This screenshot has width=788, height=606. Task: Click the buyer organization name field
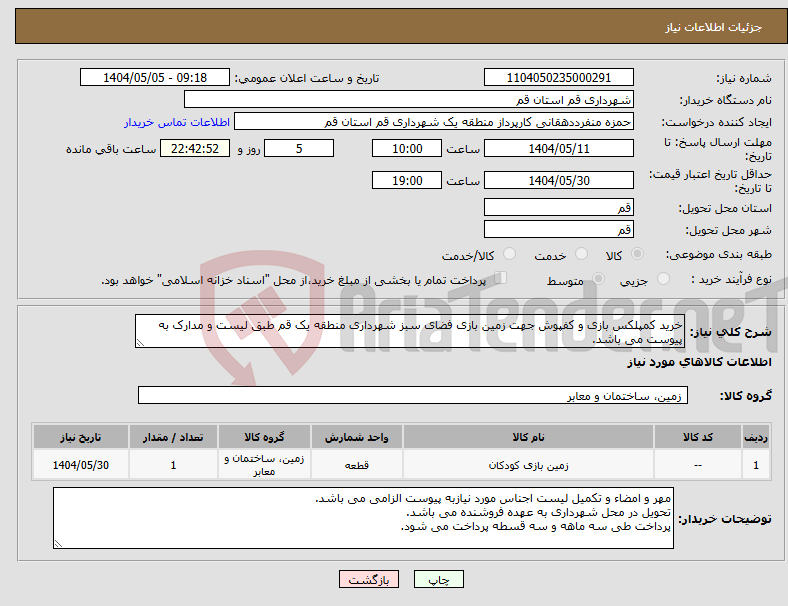pos(409,99)
